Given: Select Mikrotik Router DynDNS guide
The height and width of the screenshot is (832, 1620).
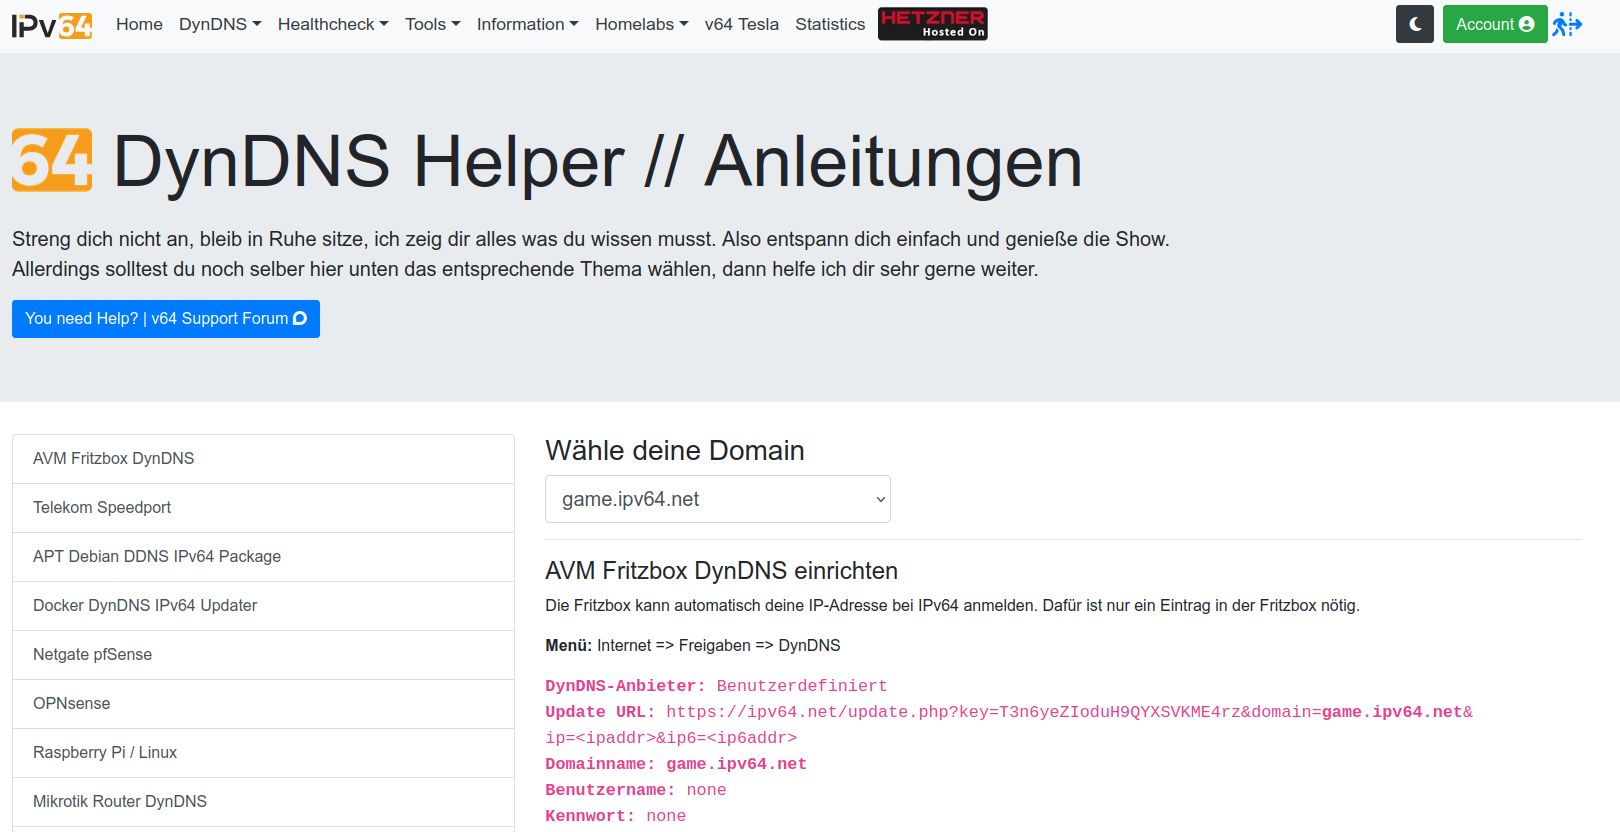Looking at the screenshot, I should click(x=263, y=802).
